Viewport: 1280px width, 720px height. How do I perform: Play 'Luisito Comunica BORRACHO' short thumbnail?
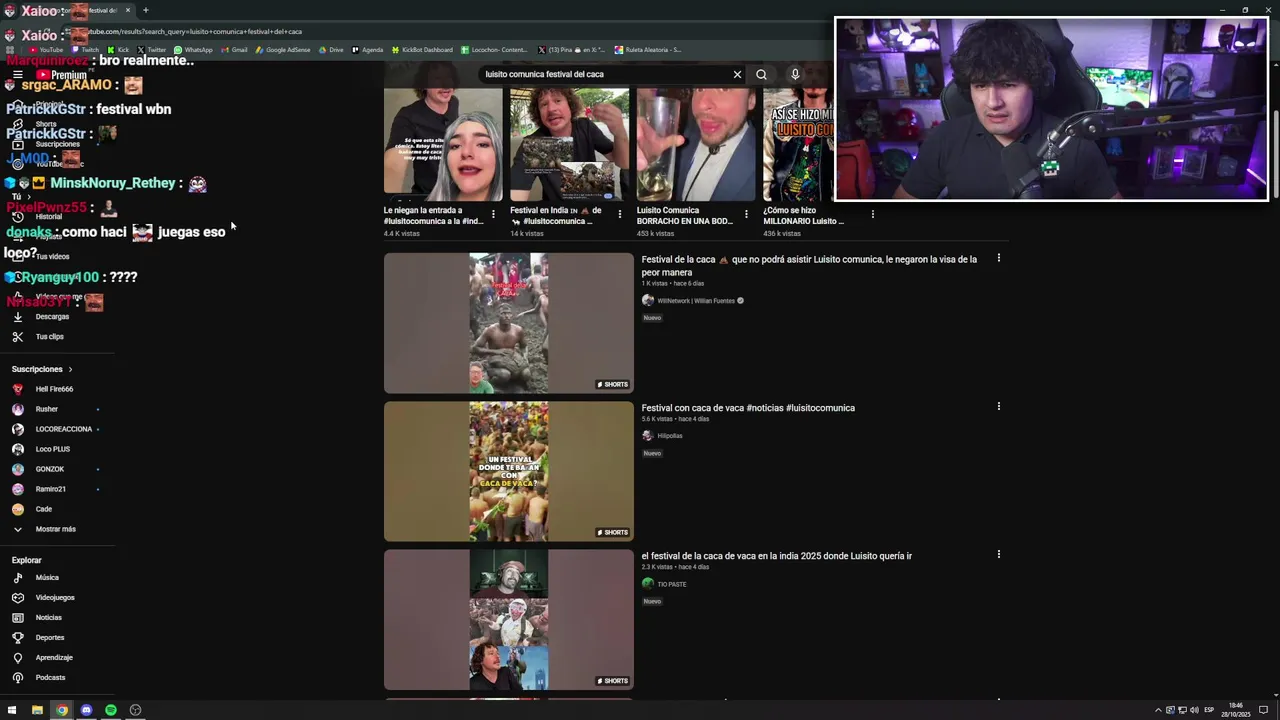(696, 144)
